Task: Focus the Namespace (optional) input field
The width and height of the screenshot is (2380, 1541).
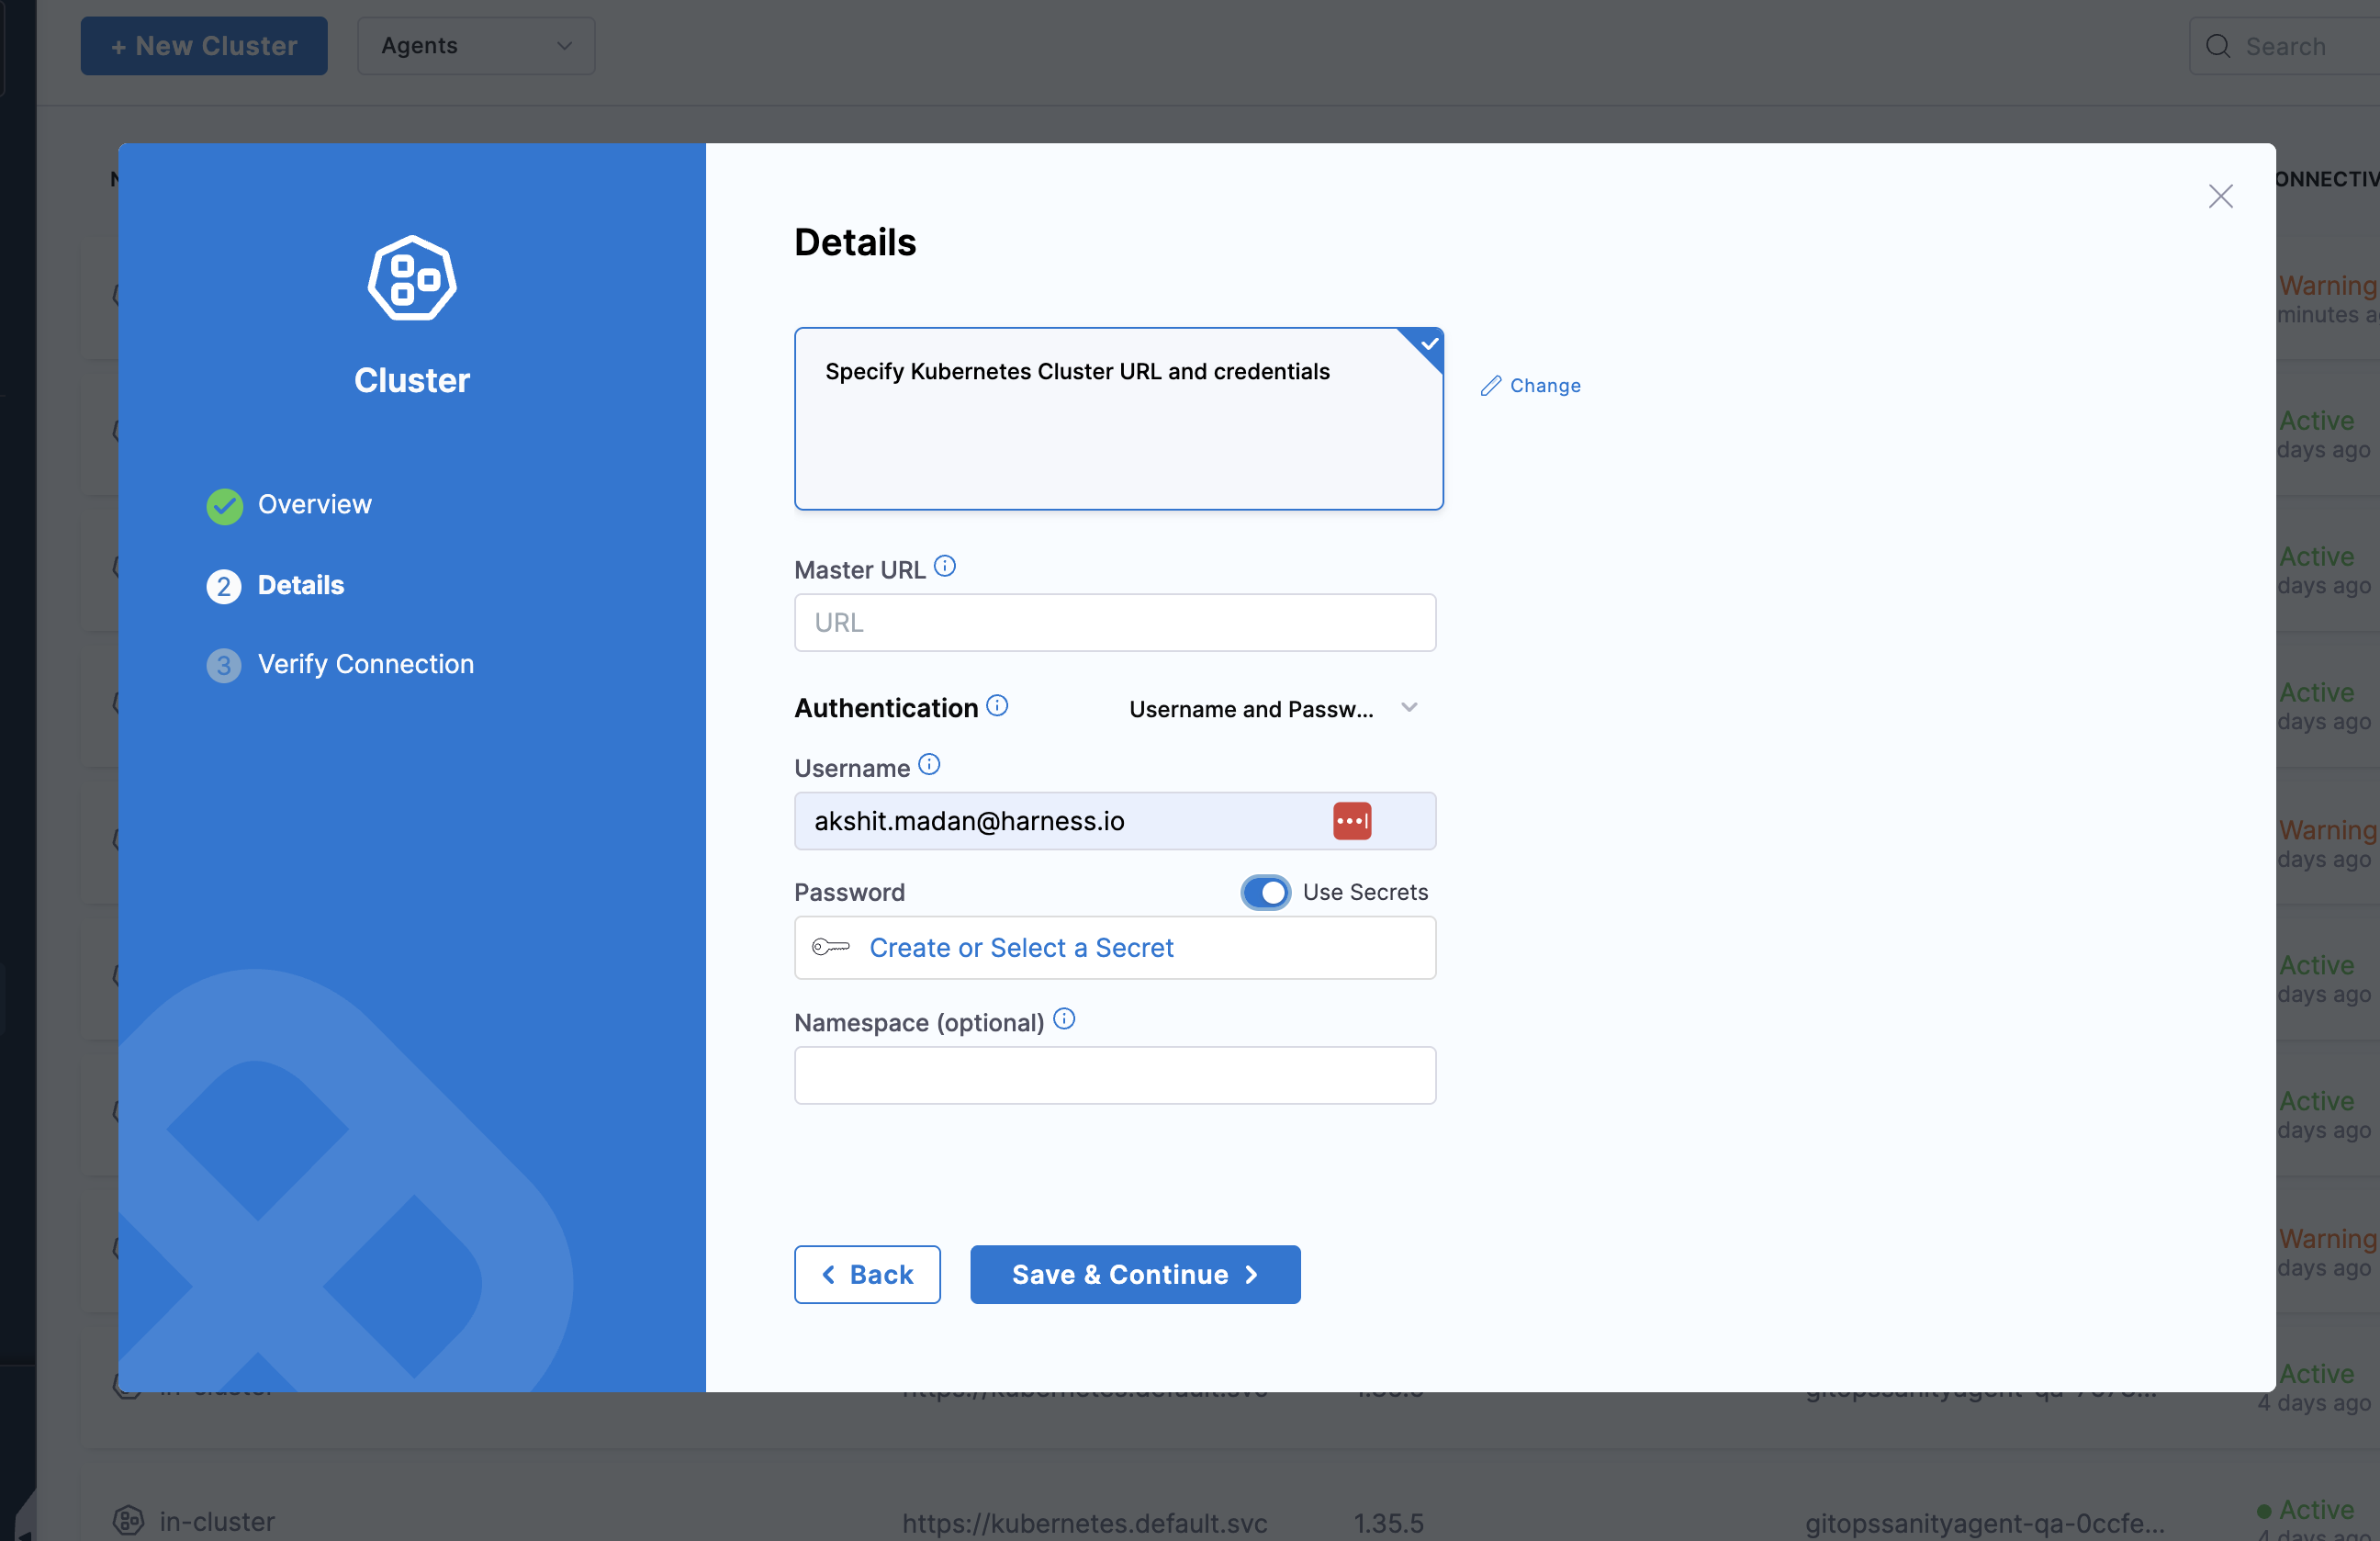Action: coord(1114,1075)
